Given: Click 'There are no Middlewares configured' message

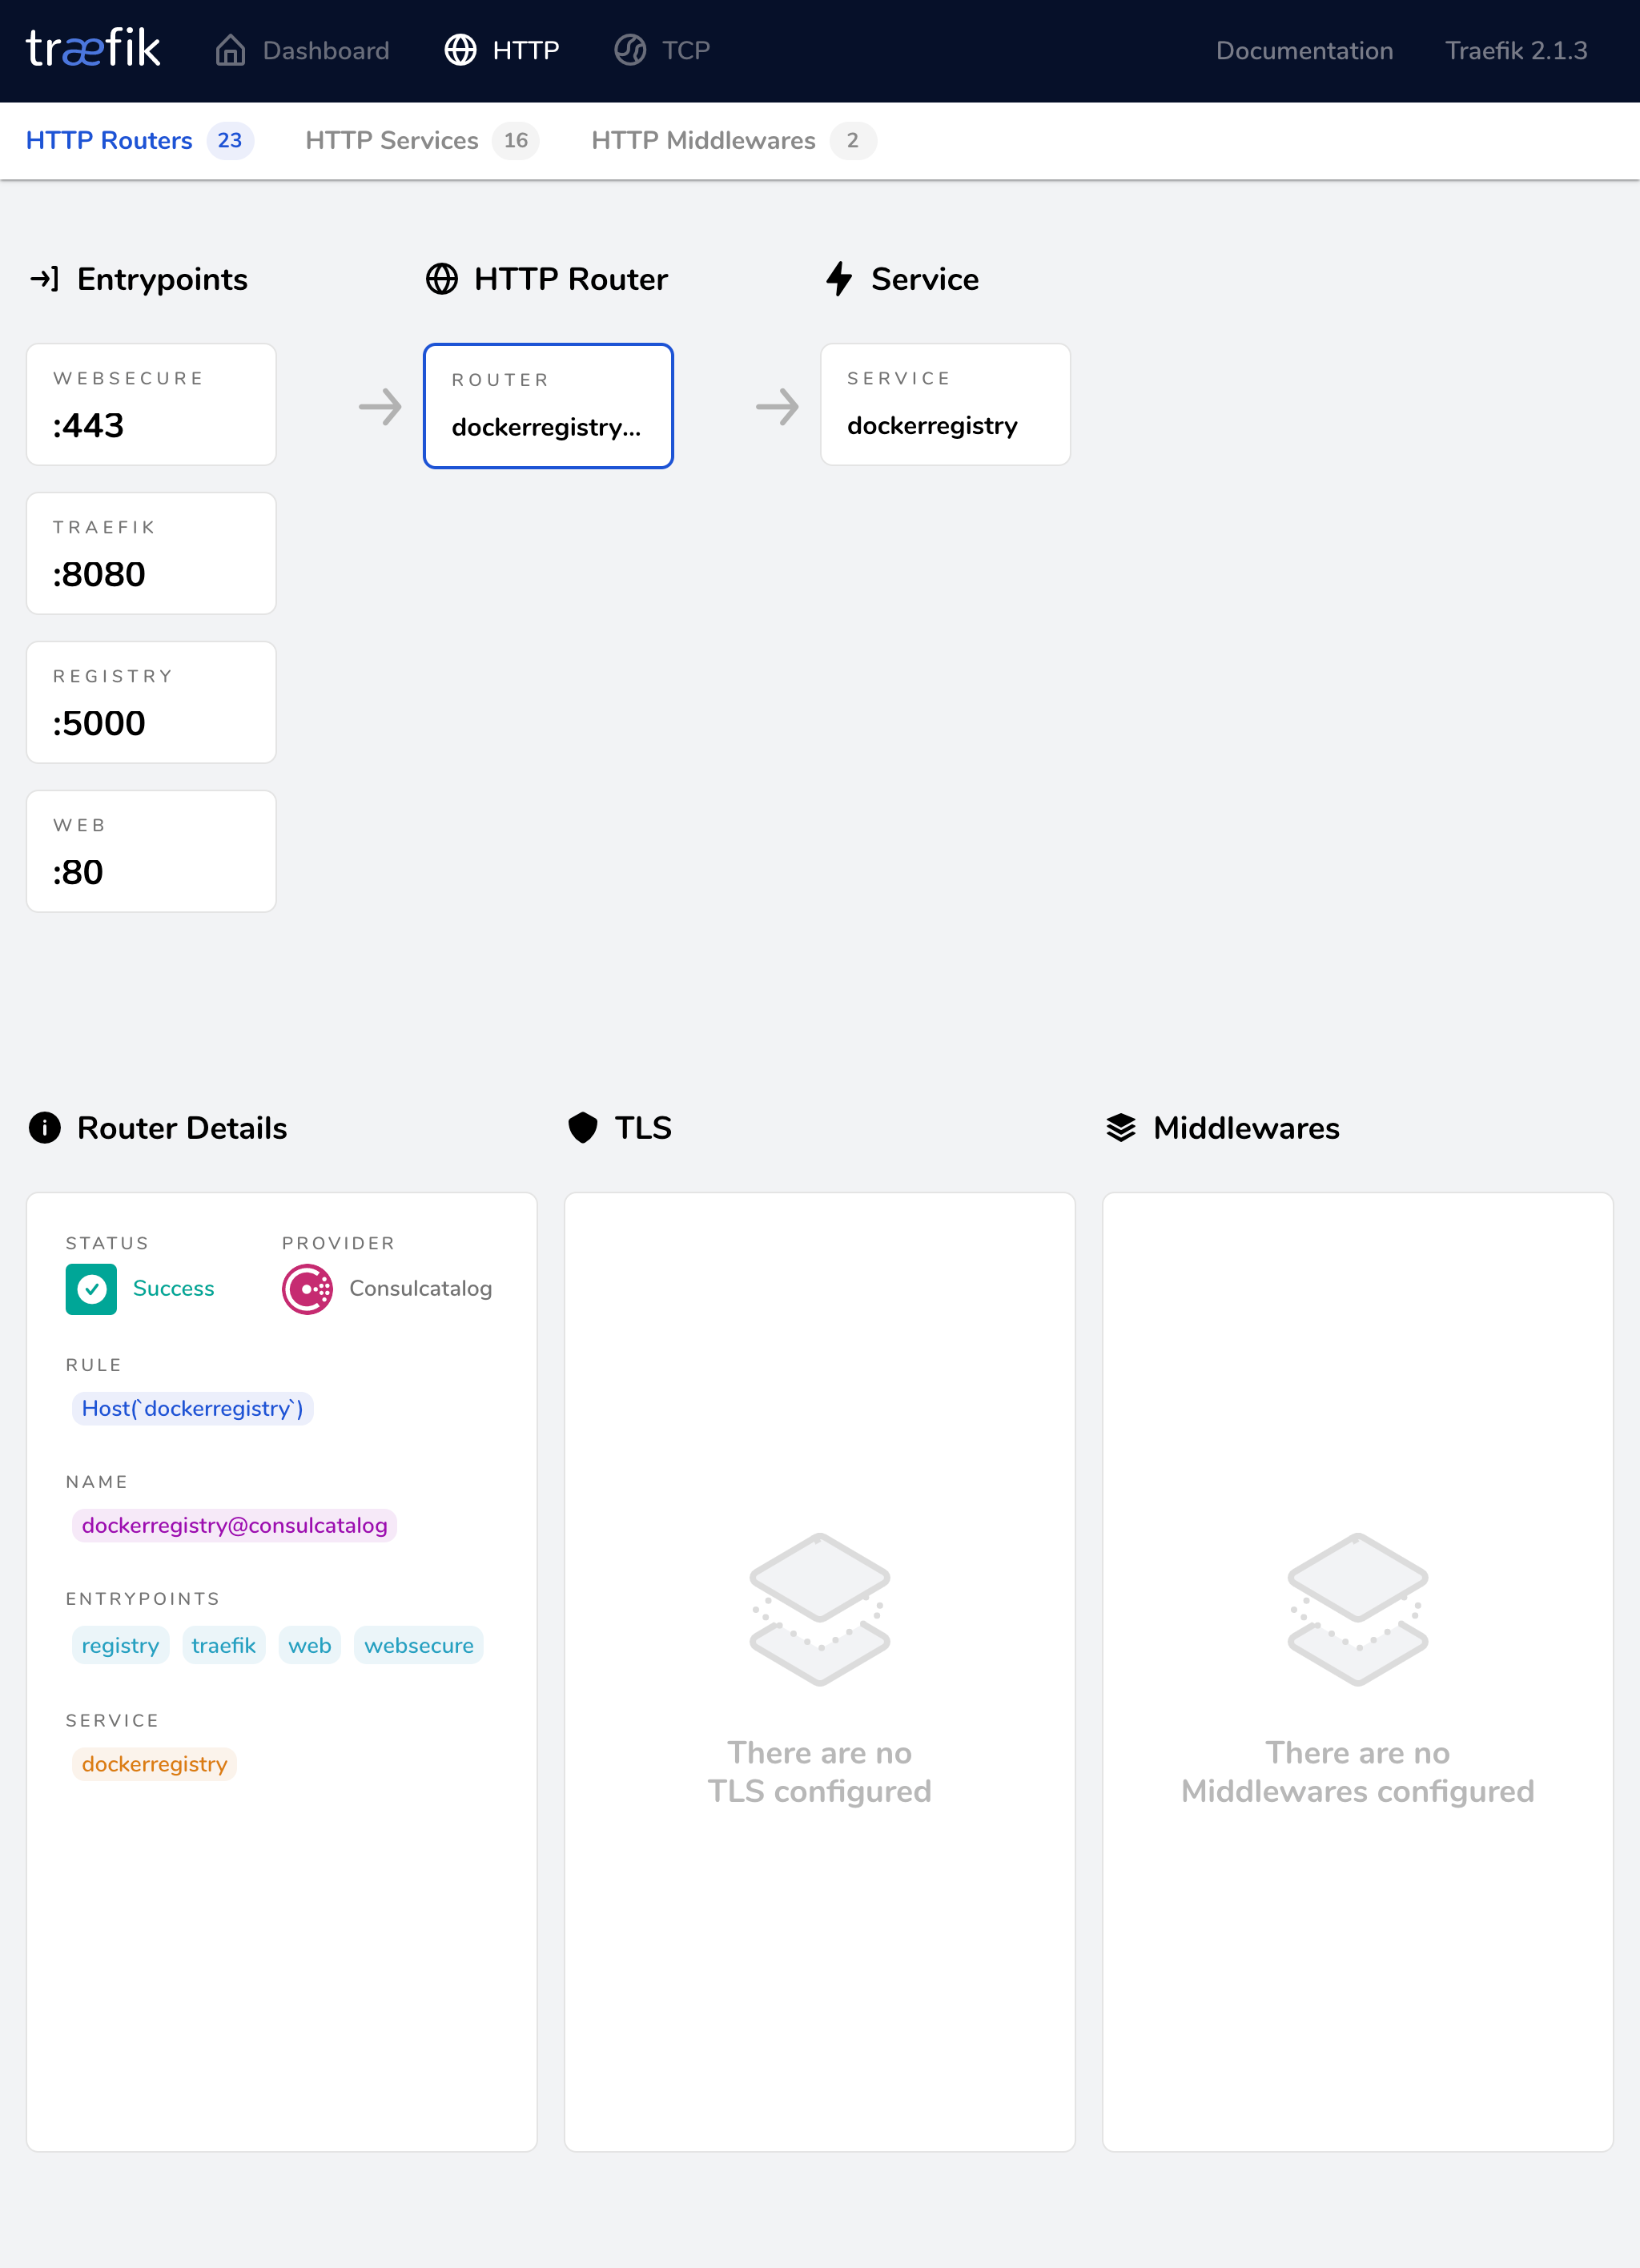Looking at the screenshot, I should coord(1358,1771).
